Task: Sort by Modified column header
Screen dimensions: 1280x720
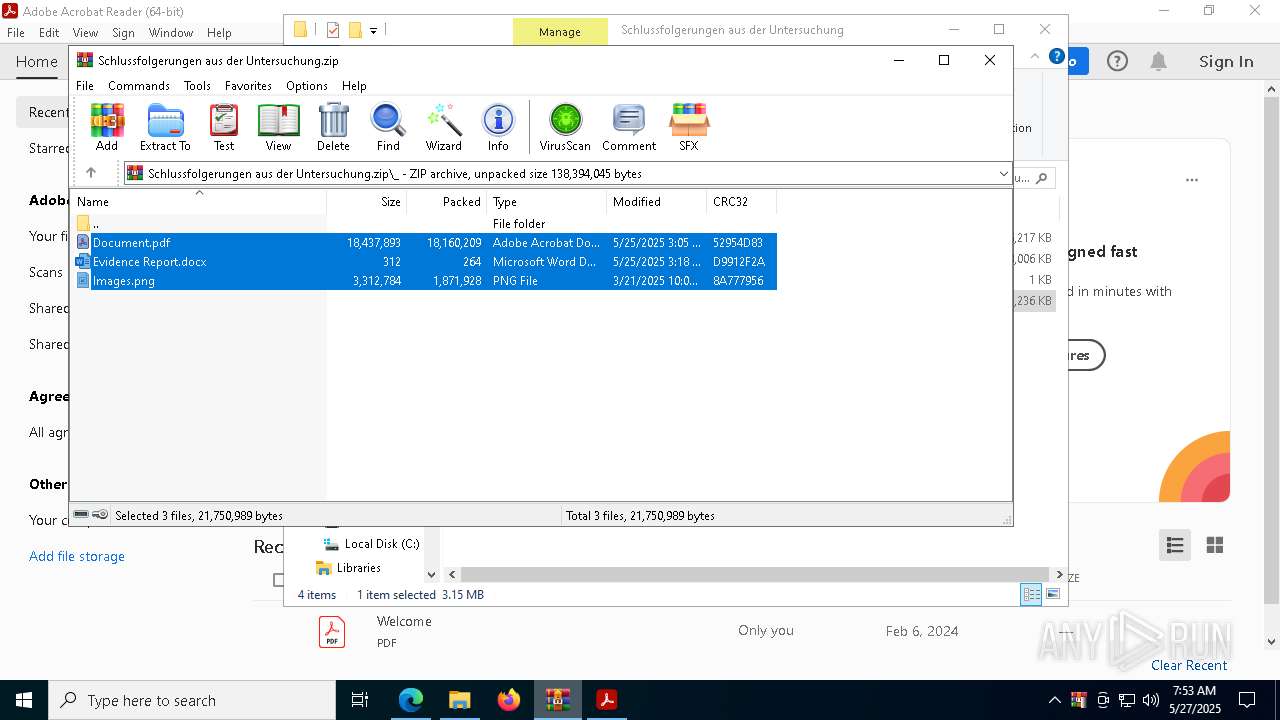Action: pyautogui.click(x=656, y=202)
